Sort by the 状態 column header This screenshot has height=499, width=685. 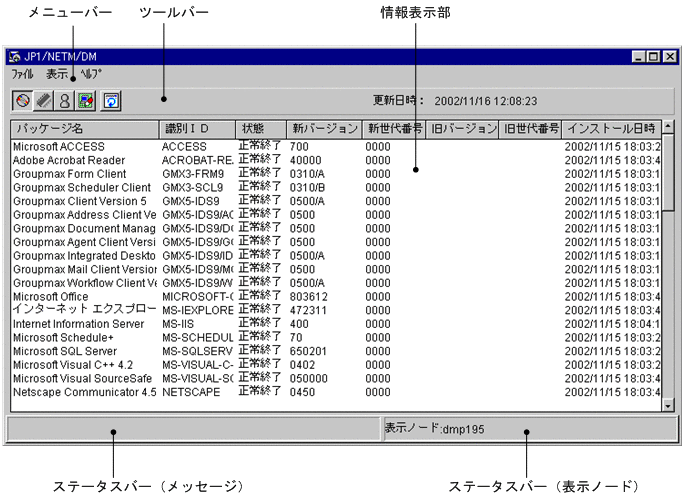click(261, 129)
